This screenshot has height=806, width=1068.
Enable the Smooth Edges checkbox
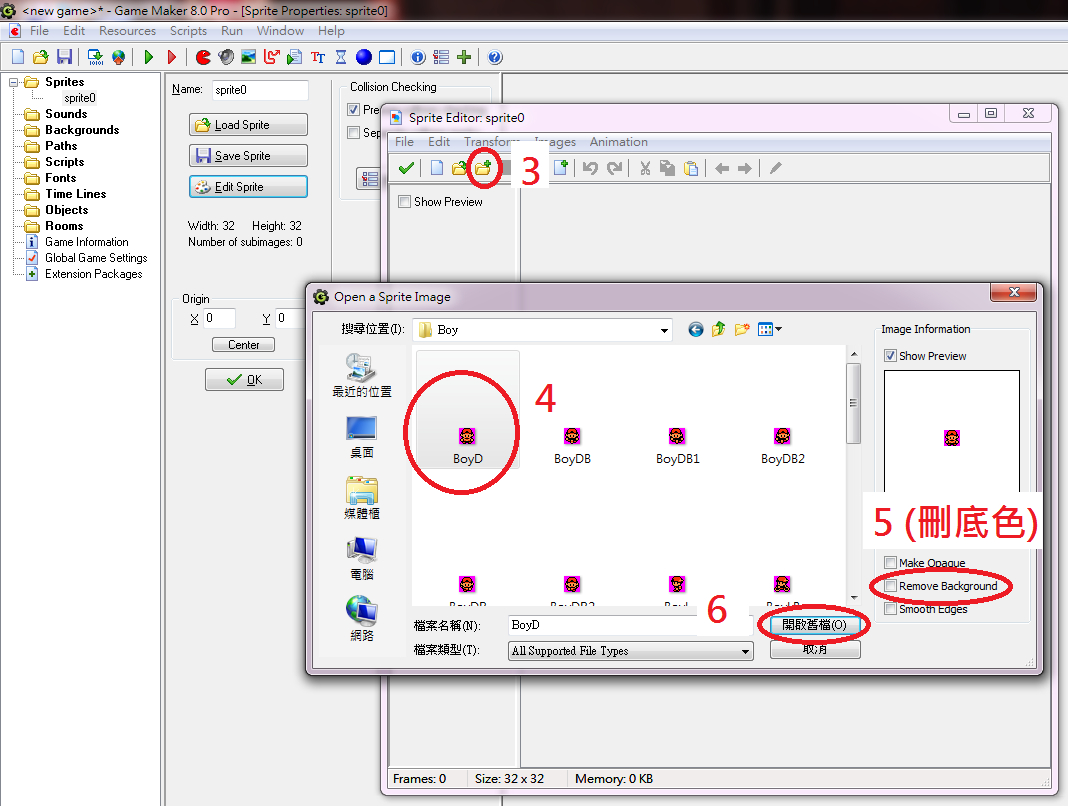890,609
